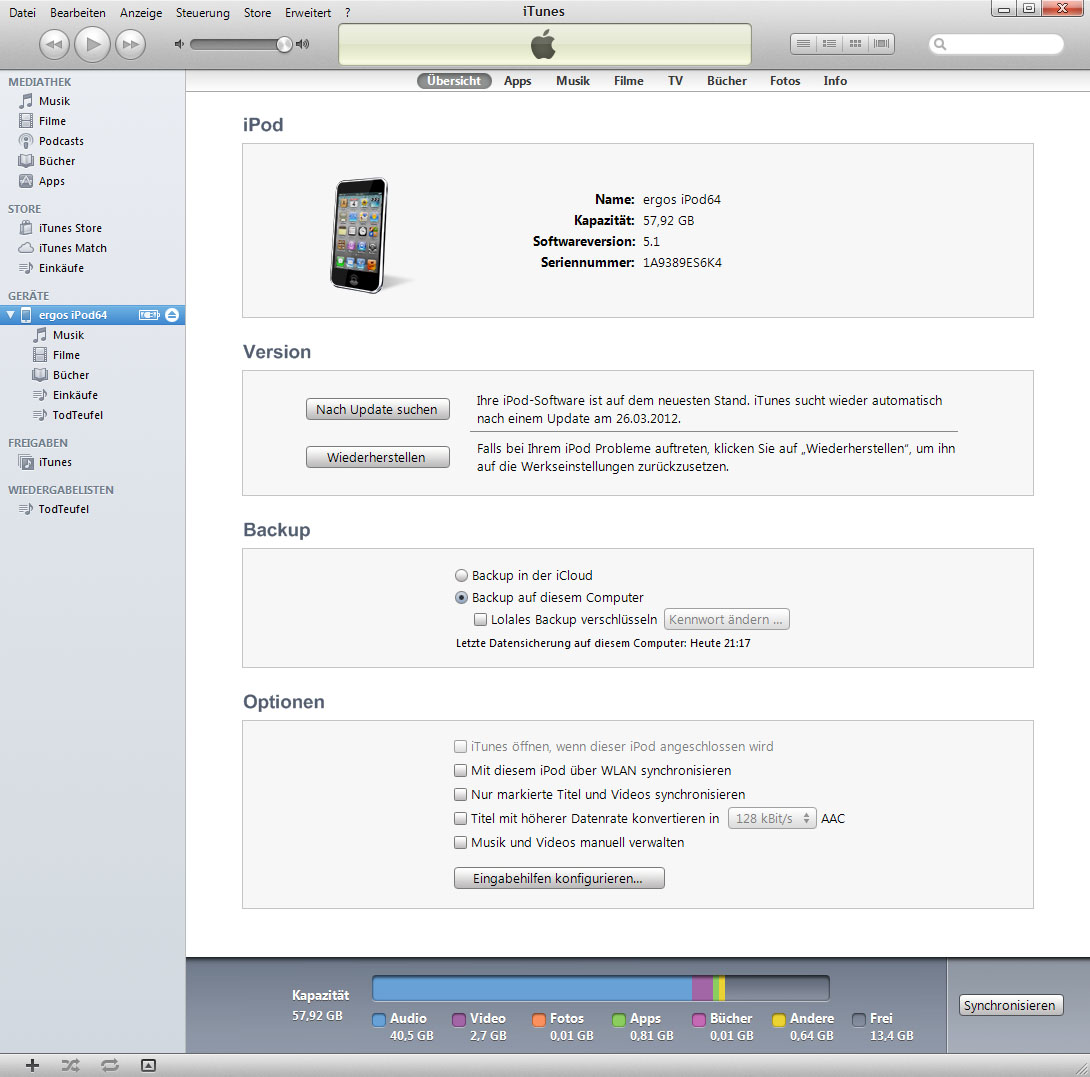The height and width of the screenshot is (1077, 1090).
Task: Switch to Cover Flow view icon
Action: coord(881,44)
